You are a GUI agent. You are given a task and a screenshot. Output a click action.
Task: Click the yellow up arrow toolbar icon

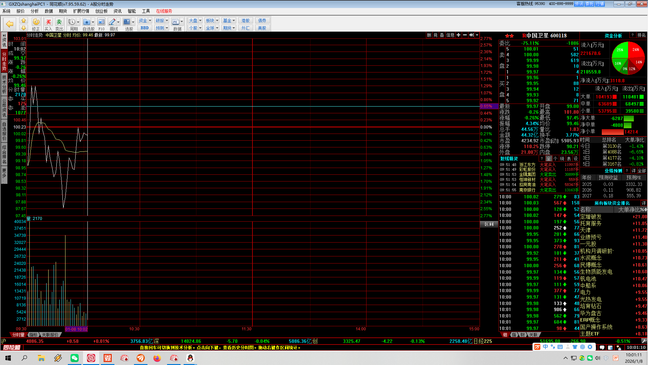[x=24, y=21]
